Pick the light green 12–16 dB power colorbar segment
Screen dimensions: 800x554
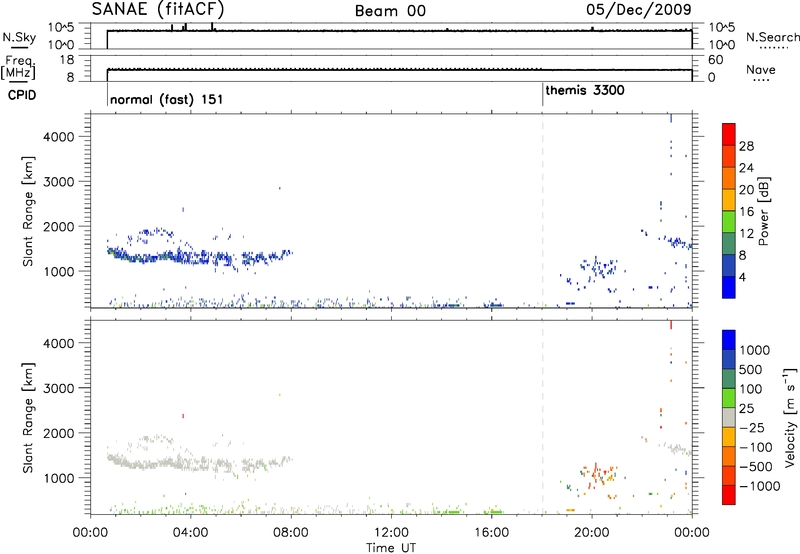[729, 222]
